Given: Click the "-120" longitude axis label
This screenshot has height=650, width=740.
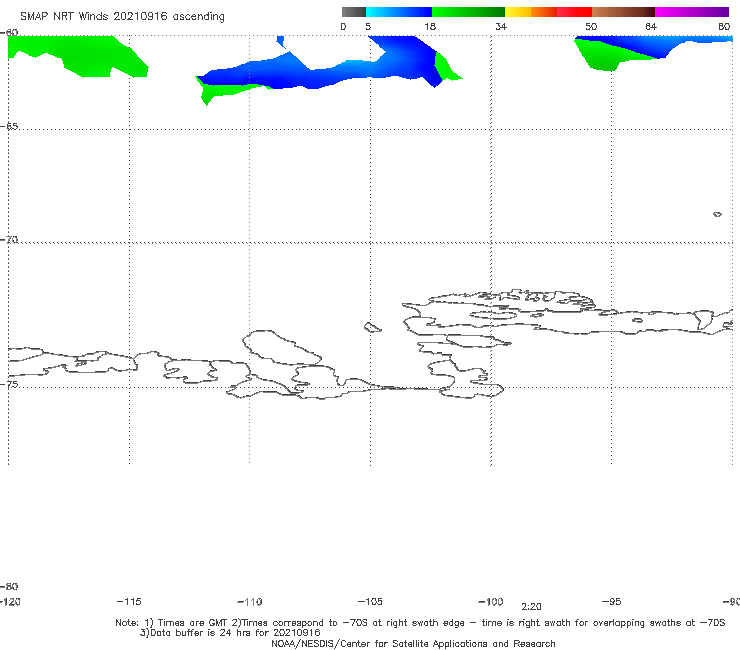Looking at the screenshot, I should point(10,601).
